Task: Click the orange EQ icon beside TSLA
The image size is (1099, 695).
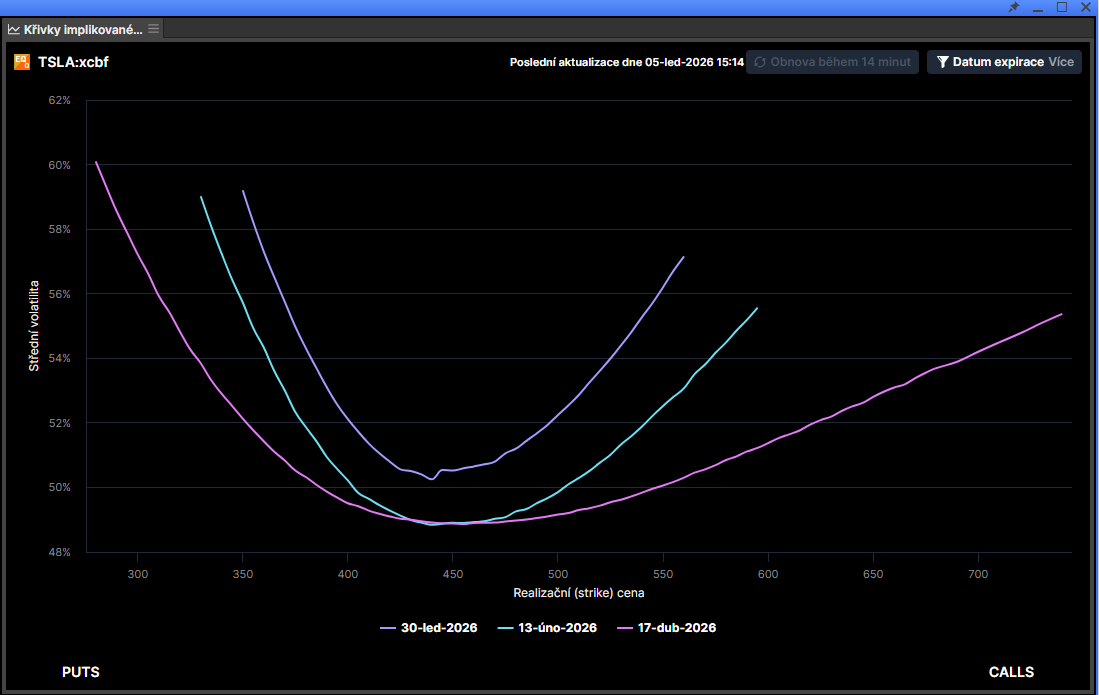Action: coord(21,62)
